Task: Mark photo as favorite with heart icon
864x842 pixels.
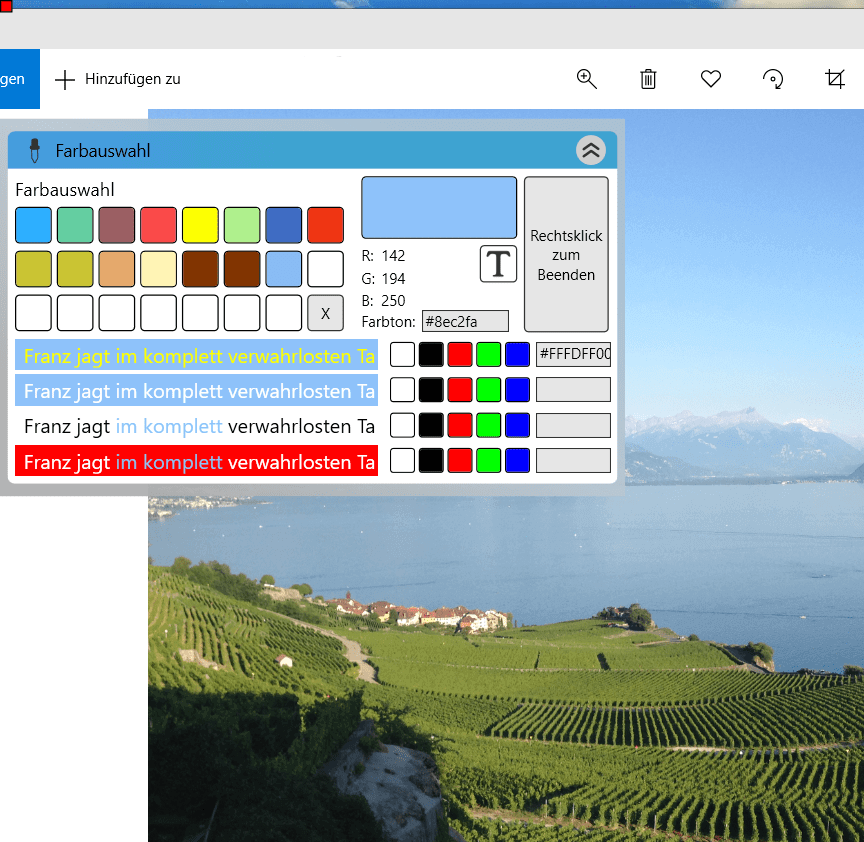Action: 710,79
